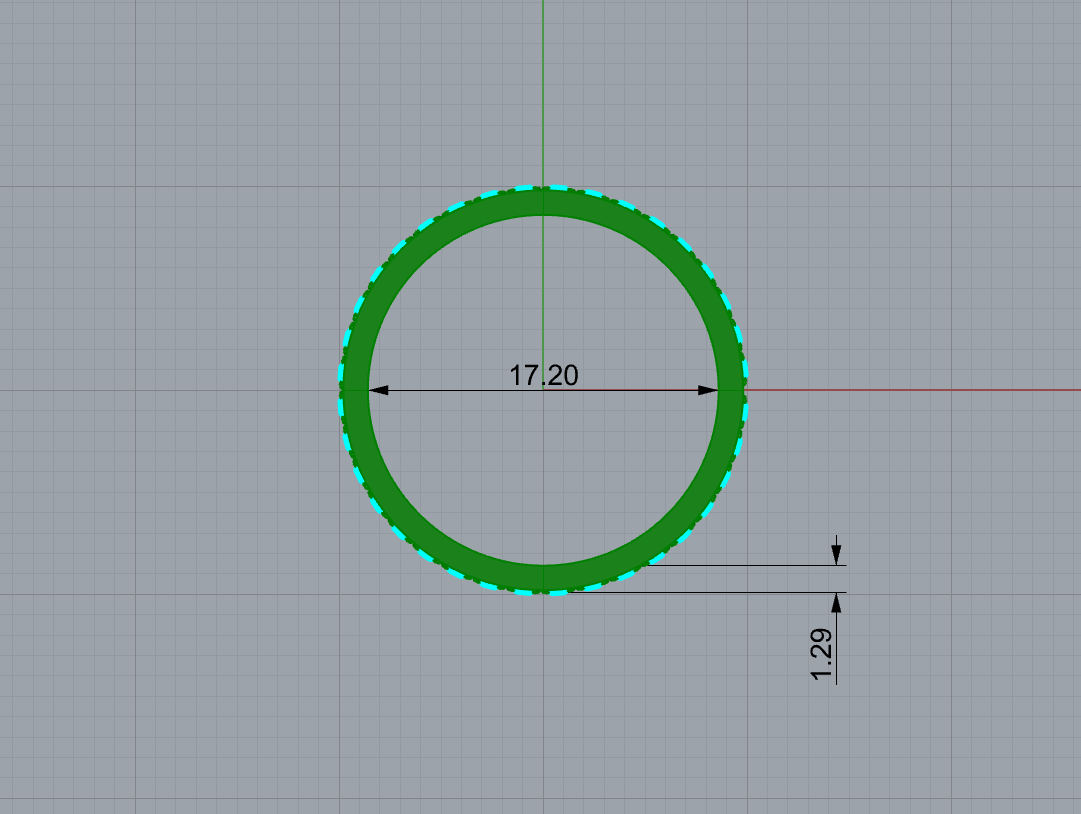Select the 17.20 diameter dimension text
Image resolution: width=1081 pixels, height=814 pixels.
click(543, 376)
